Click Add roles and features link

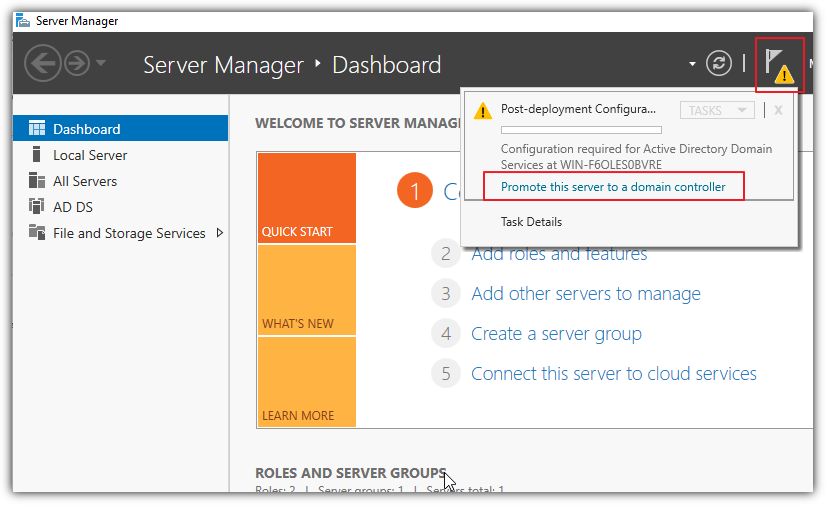coord(559,255)
